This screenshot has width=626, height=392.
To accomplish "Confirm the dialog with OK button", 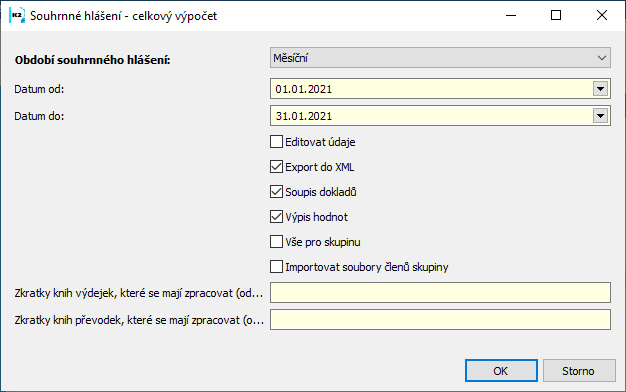I will coord(501,371).
